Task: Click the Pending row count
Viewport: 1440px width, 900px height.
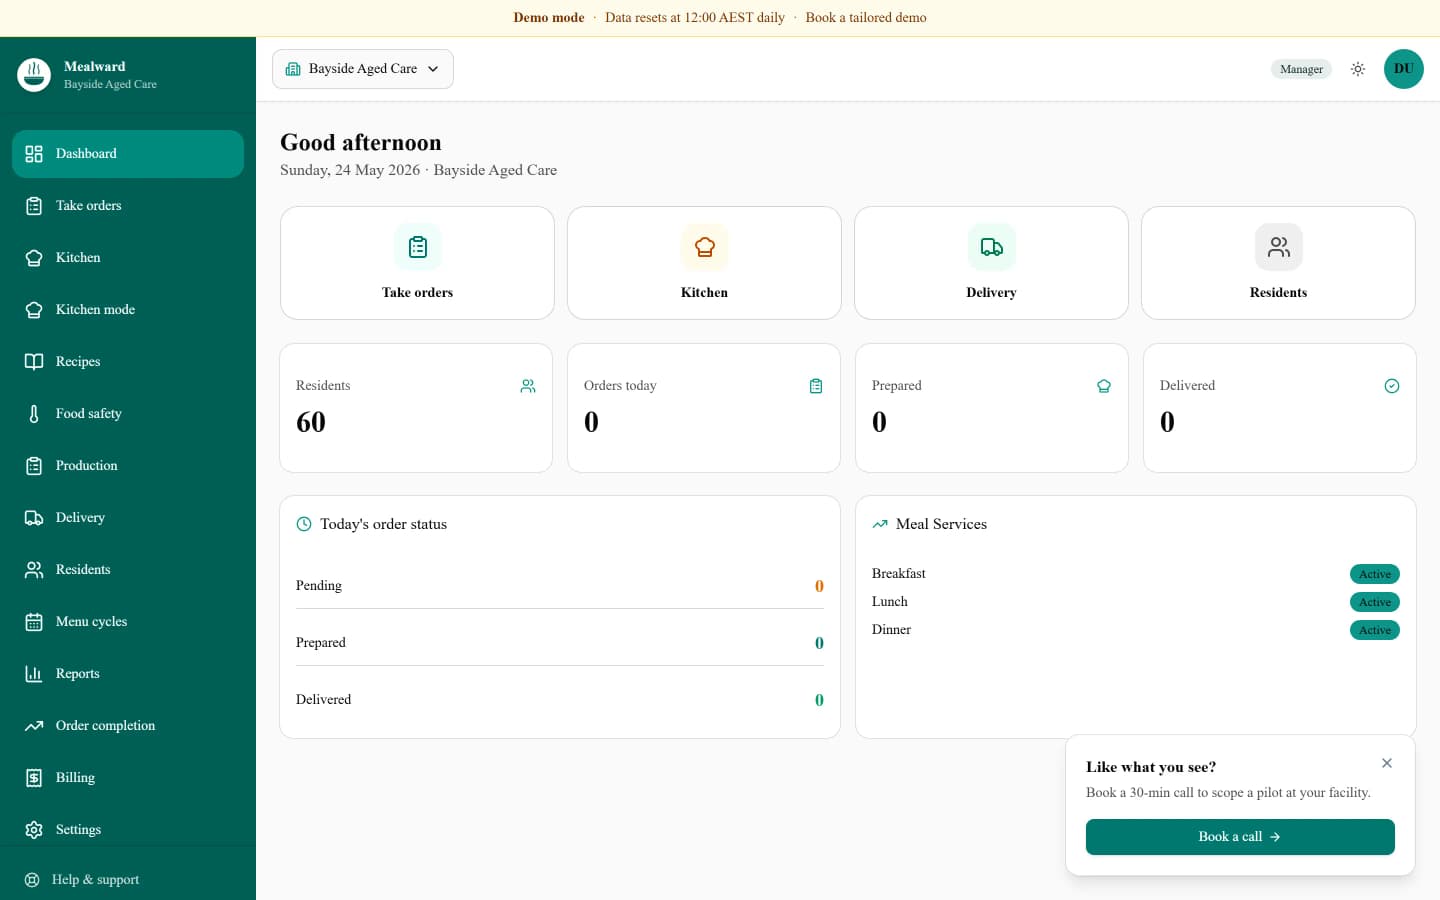Action: pyautogui.click(x=819, y=587)
